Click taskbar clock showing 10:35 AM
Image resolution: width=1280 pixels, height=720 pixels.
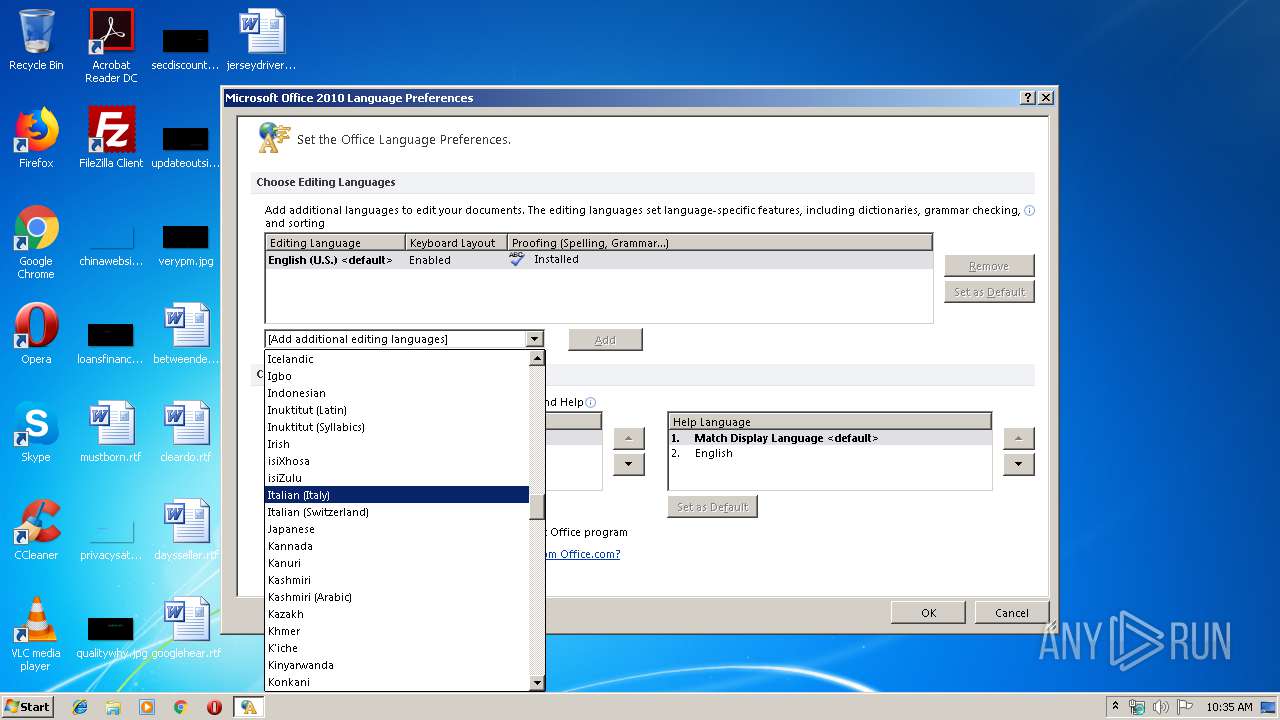click(x=1229, y=707)
